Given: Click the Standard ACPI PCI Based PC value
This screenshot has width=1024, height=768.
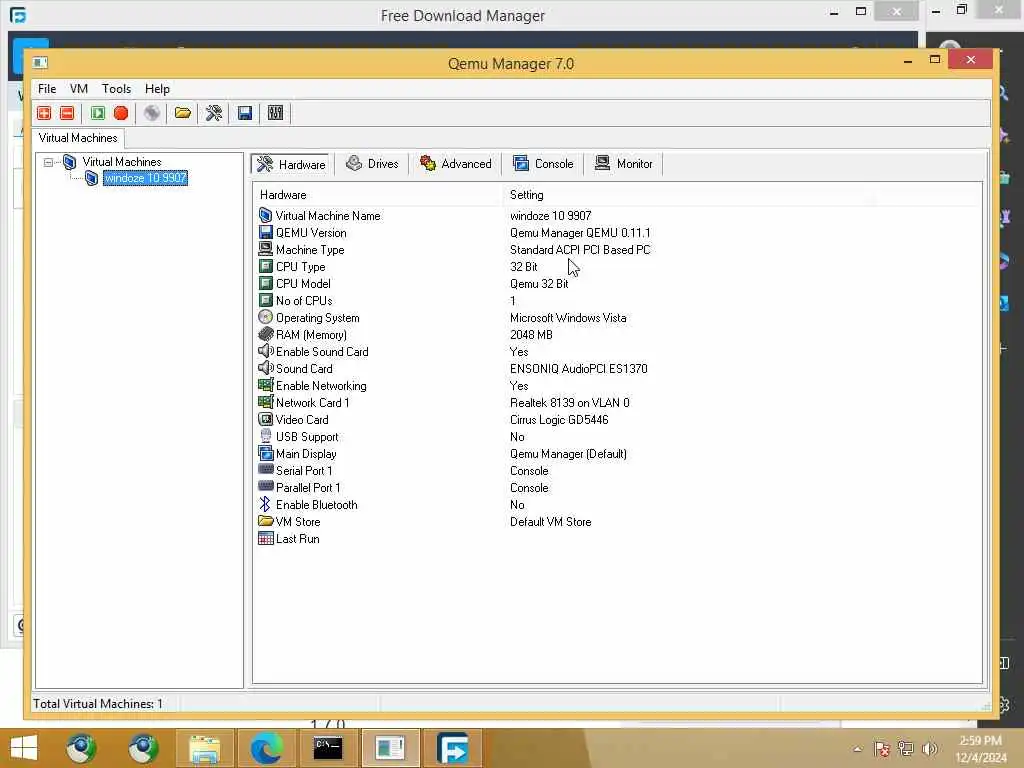Looking at the screenshot, I should tap(580, 249).
